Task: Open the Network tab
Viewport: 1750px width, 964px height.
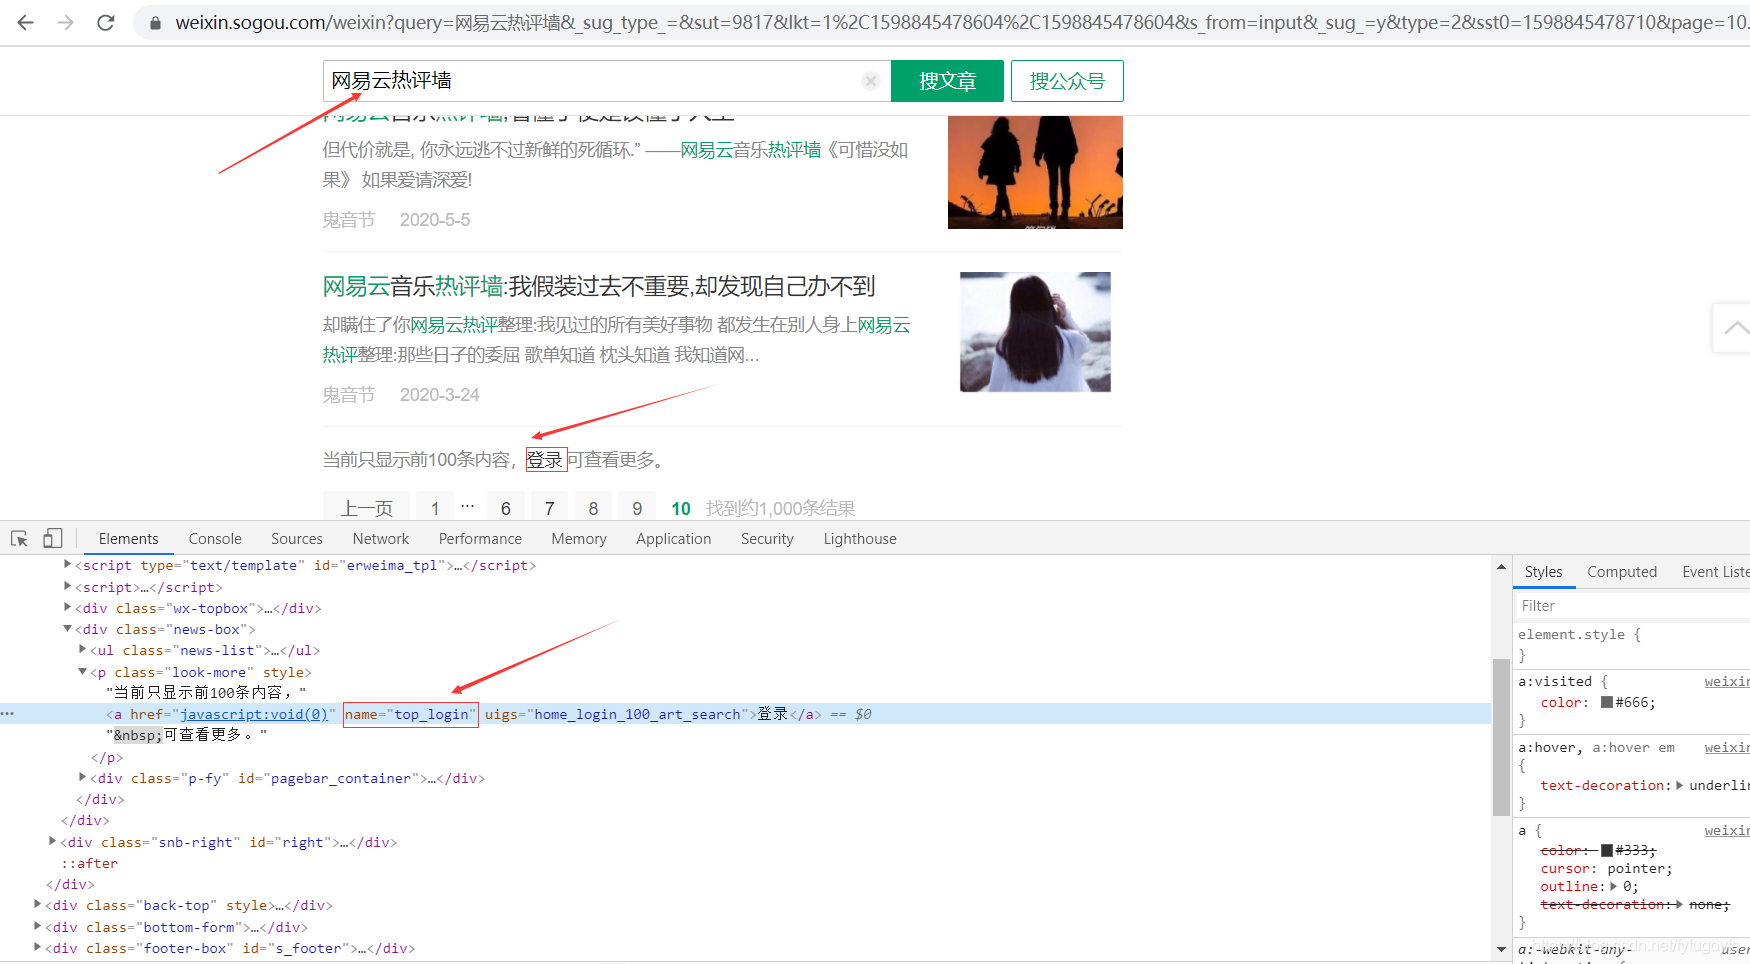Action: pyautogui.click(x=381, y=539)
